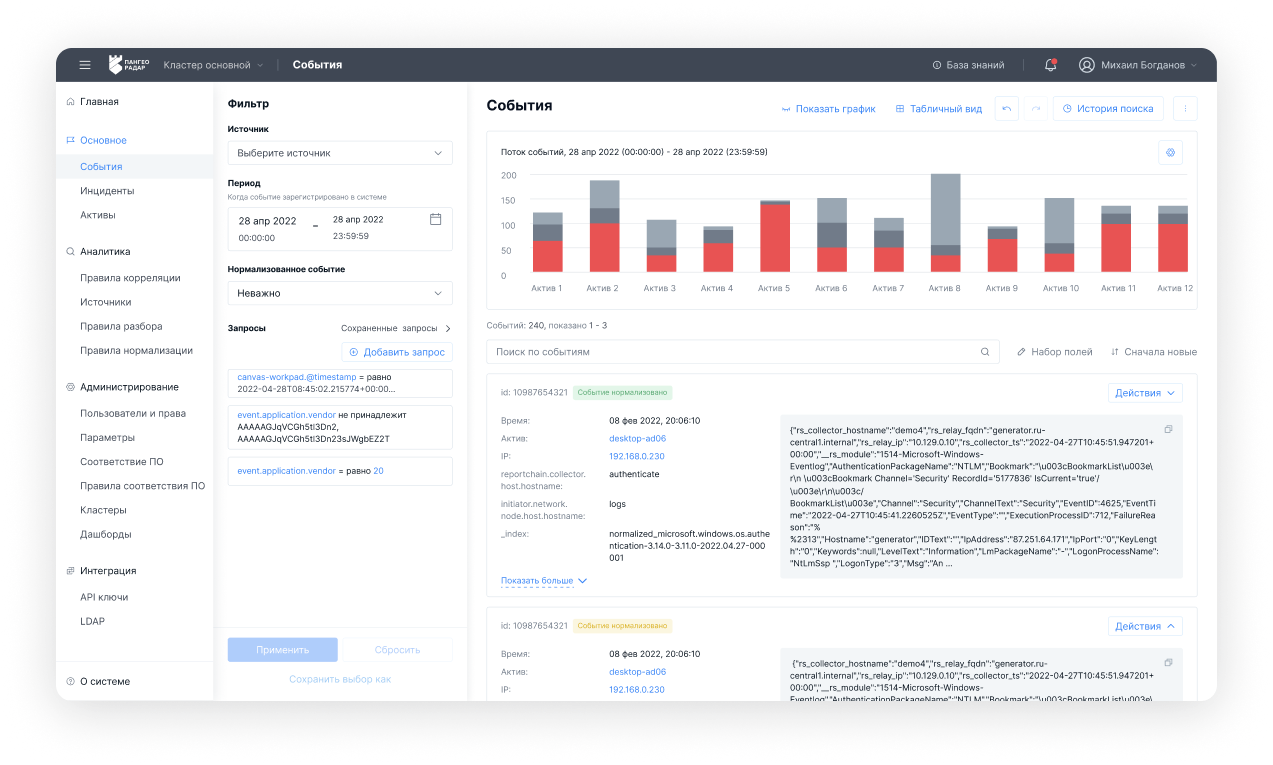Screen dimensions: 1273x765
Task: Click Добавить запрос button
Action: click(x=397, y=352)
